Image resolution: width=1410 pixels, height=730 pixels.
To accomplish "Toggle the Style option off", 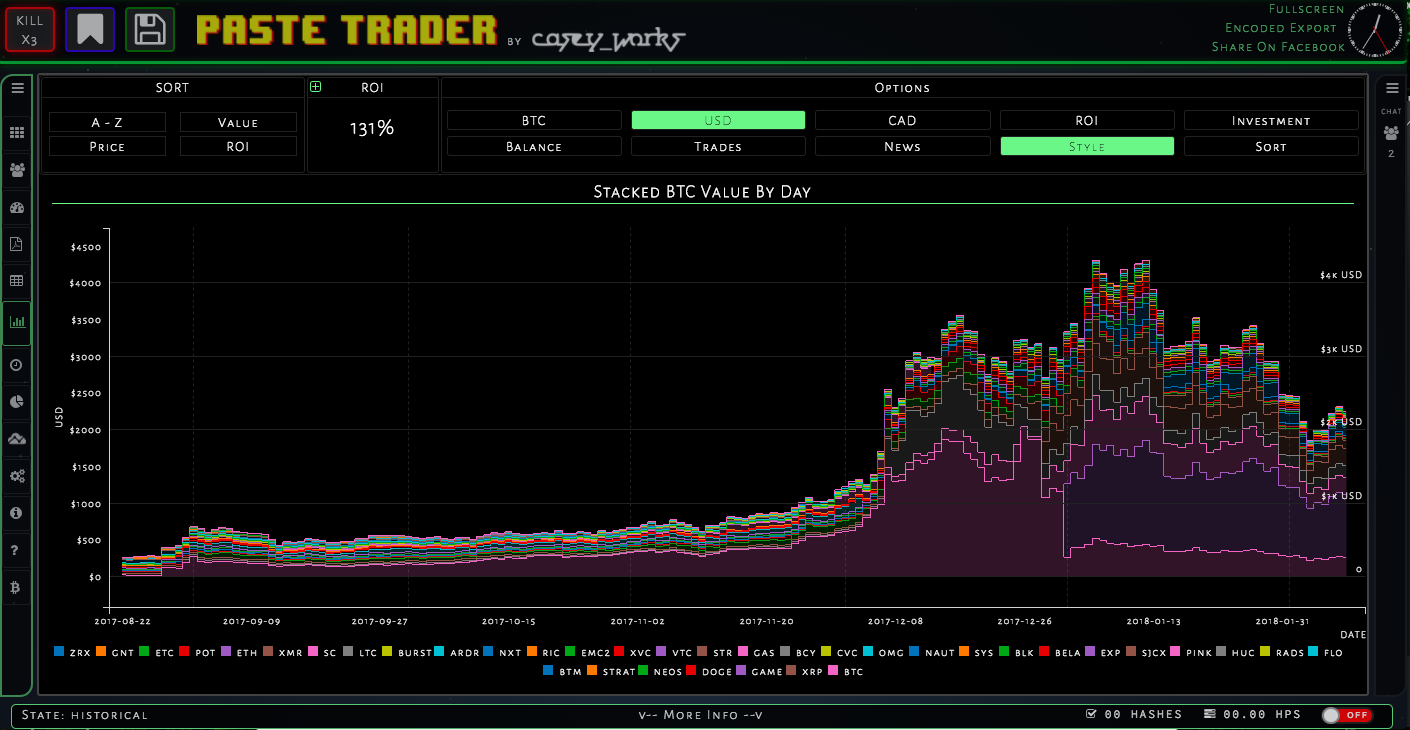I will 1086,145.
